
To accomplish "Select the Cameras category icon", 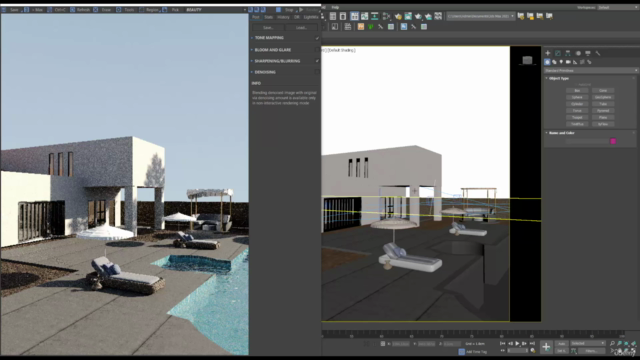I will coord(568,62).
